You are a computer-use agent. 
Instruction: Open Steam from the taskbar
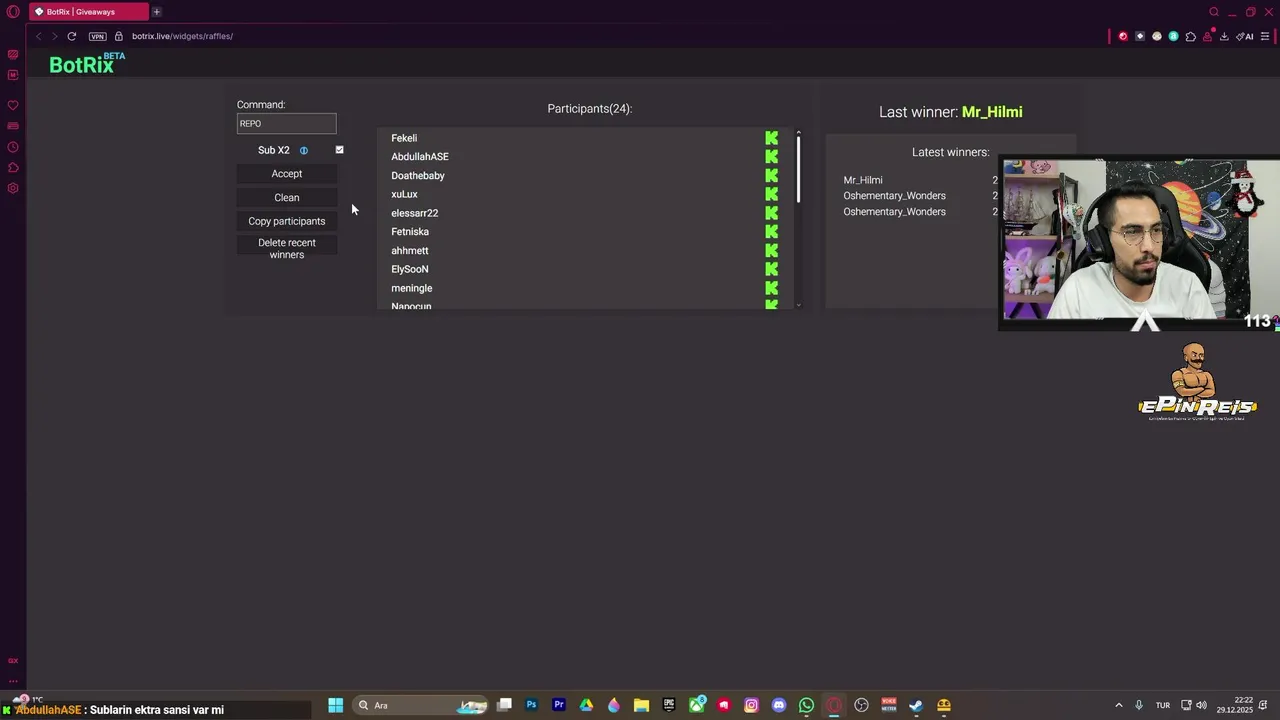(x=916, y=705)
